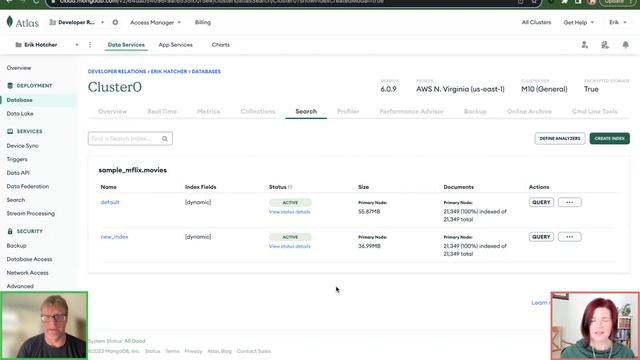Click the search magnifier icon in index field
640x360 pixels.
click(165, 139)
